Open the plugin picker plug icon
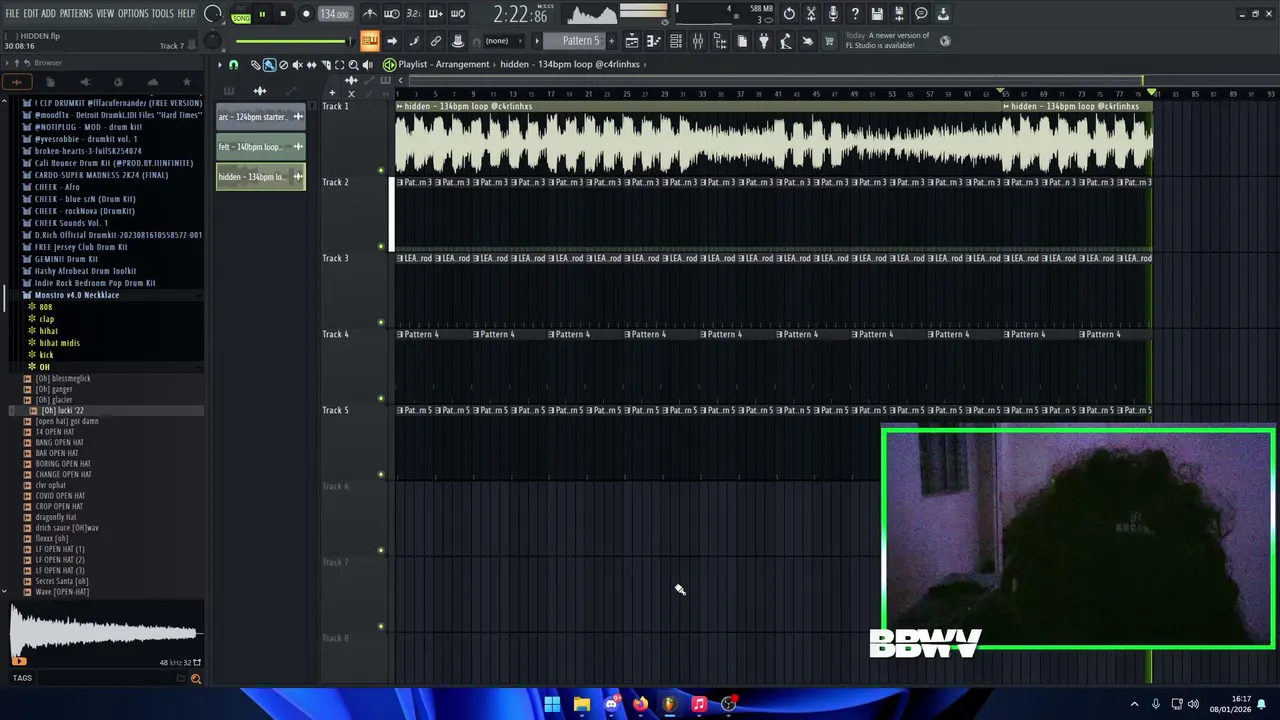Screen dimensions: 1280x720 [x=763, y=41]
